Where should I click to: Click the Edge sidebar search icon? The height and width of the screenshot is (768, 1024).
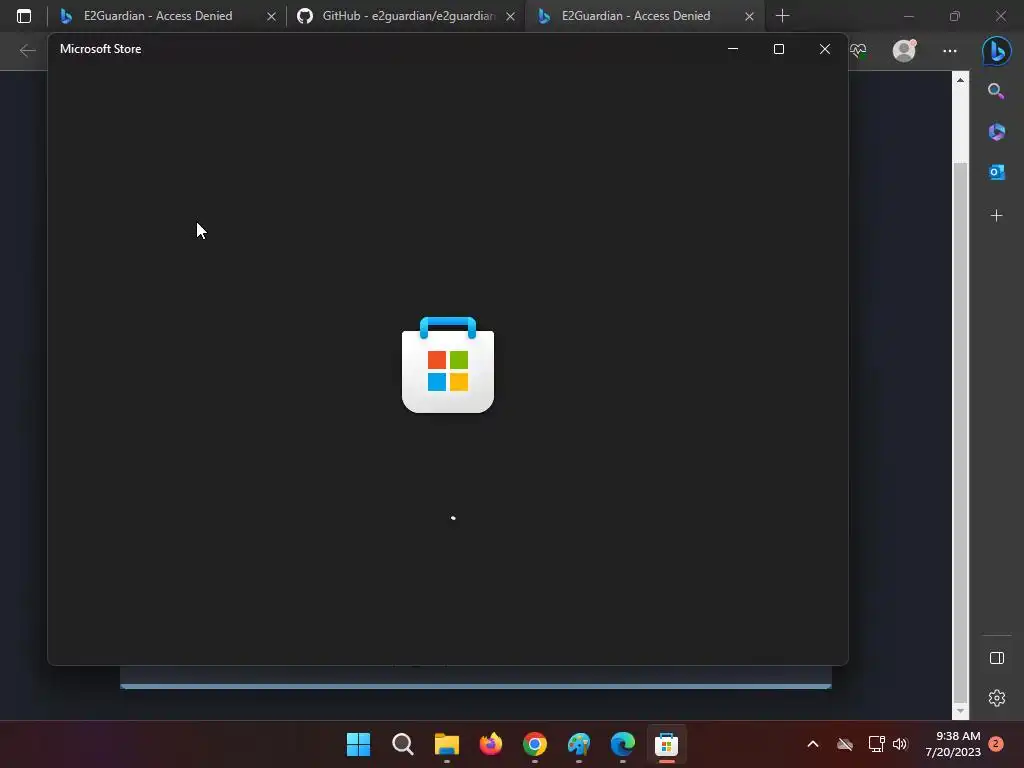[996, 91]
